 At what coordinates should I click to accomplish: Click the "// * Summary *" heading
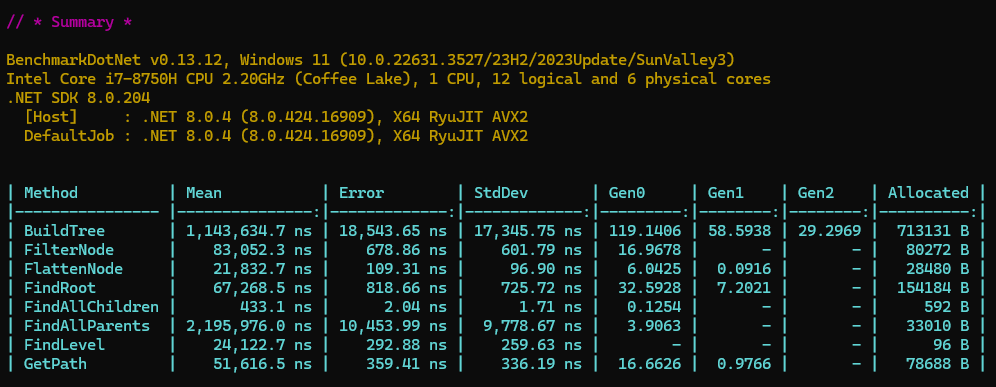(69, 22)
